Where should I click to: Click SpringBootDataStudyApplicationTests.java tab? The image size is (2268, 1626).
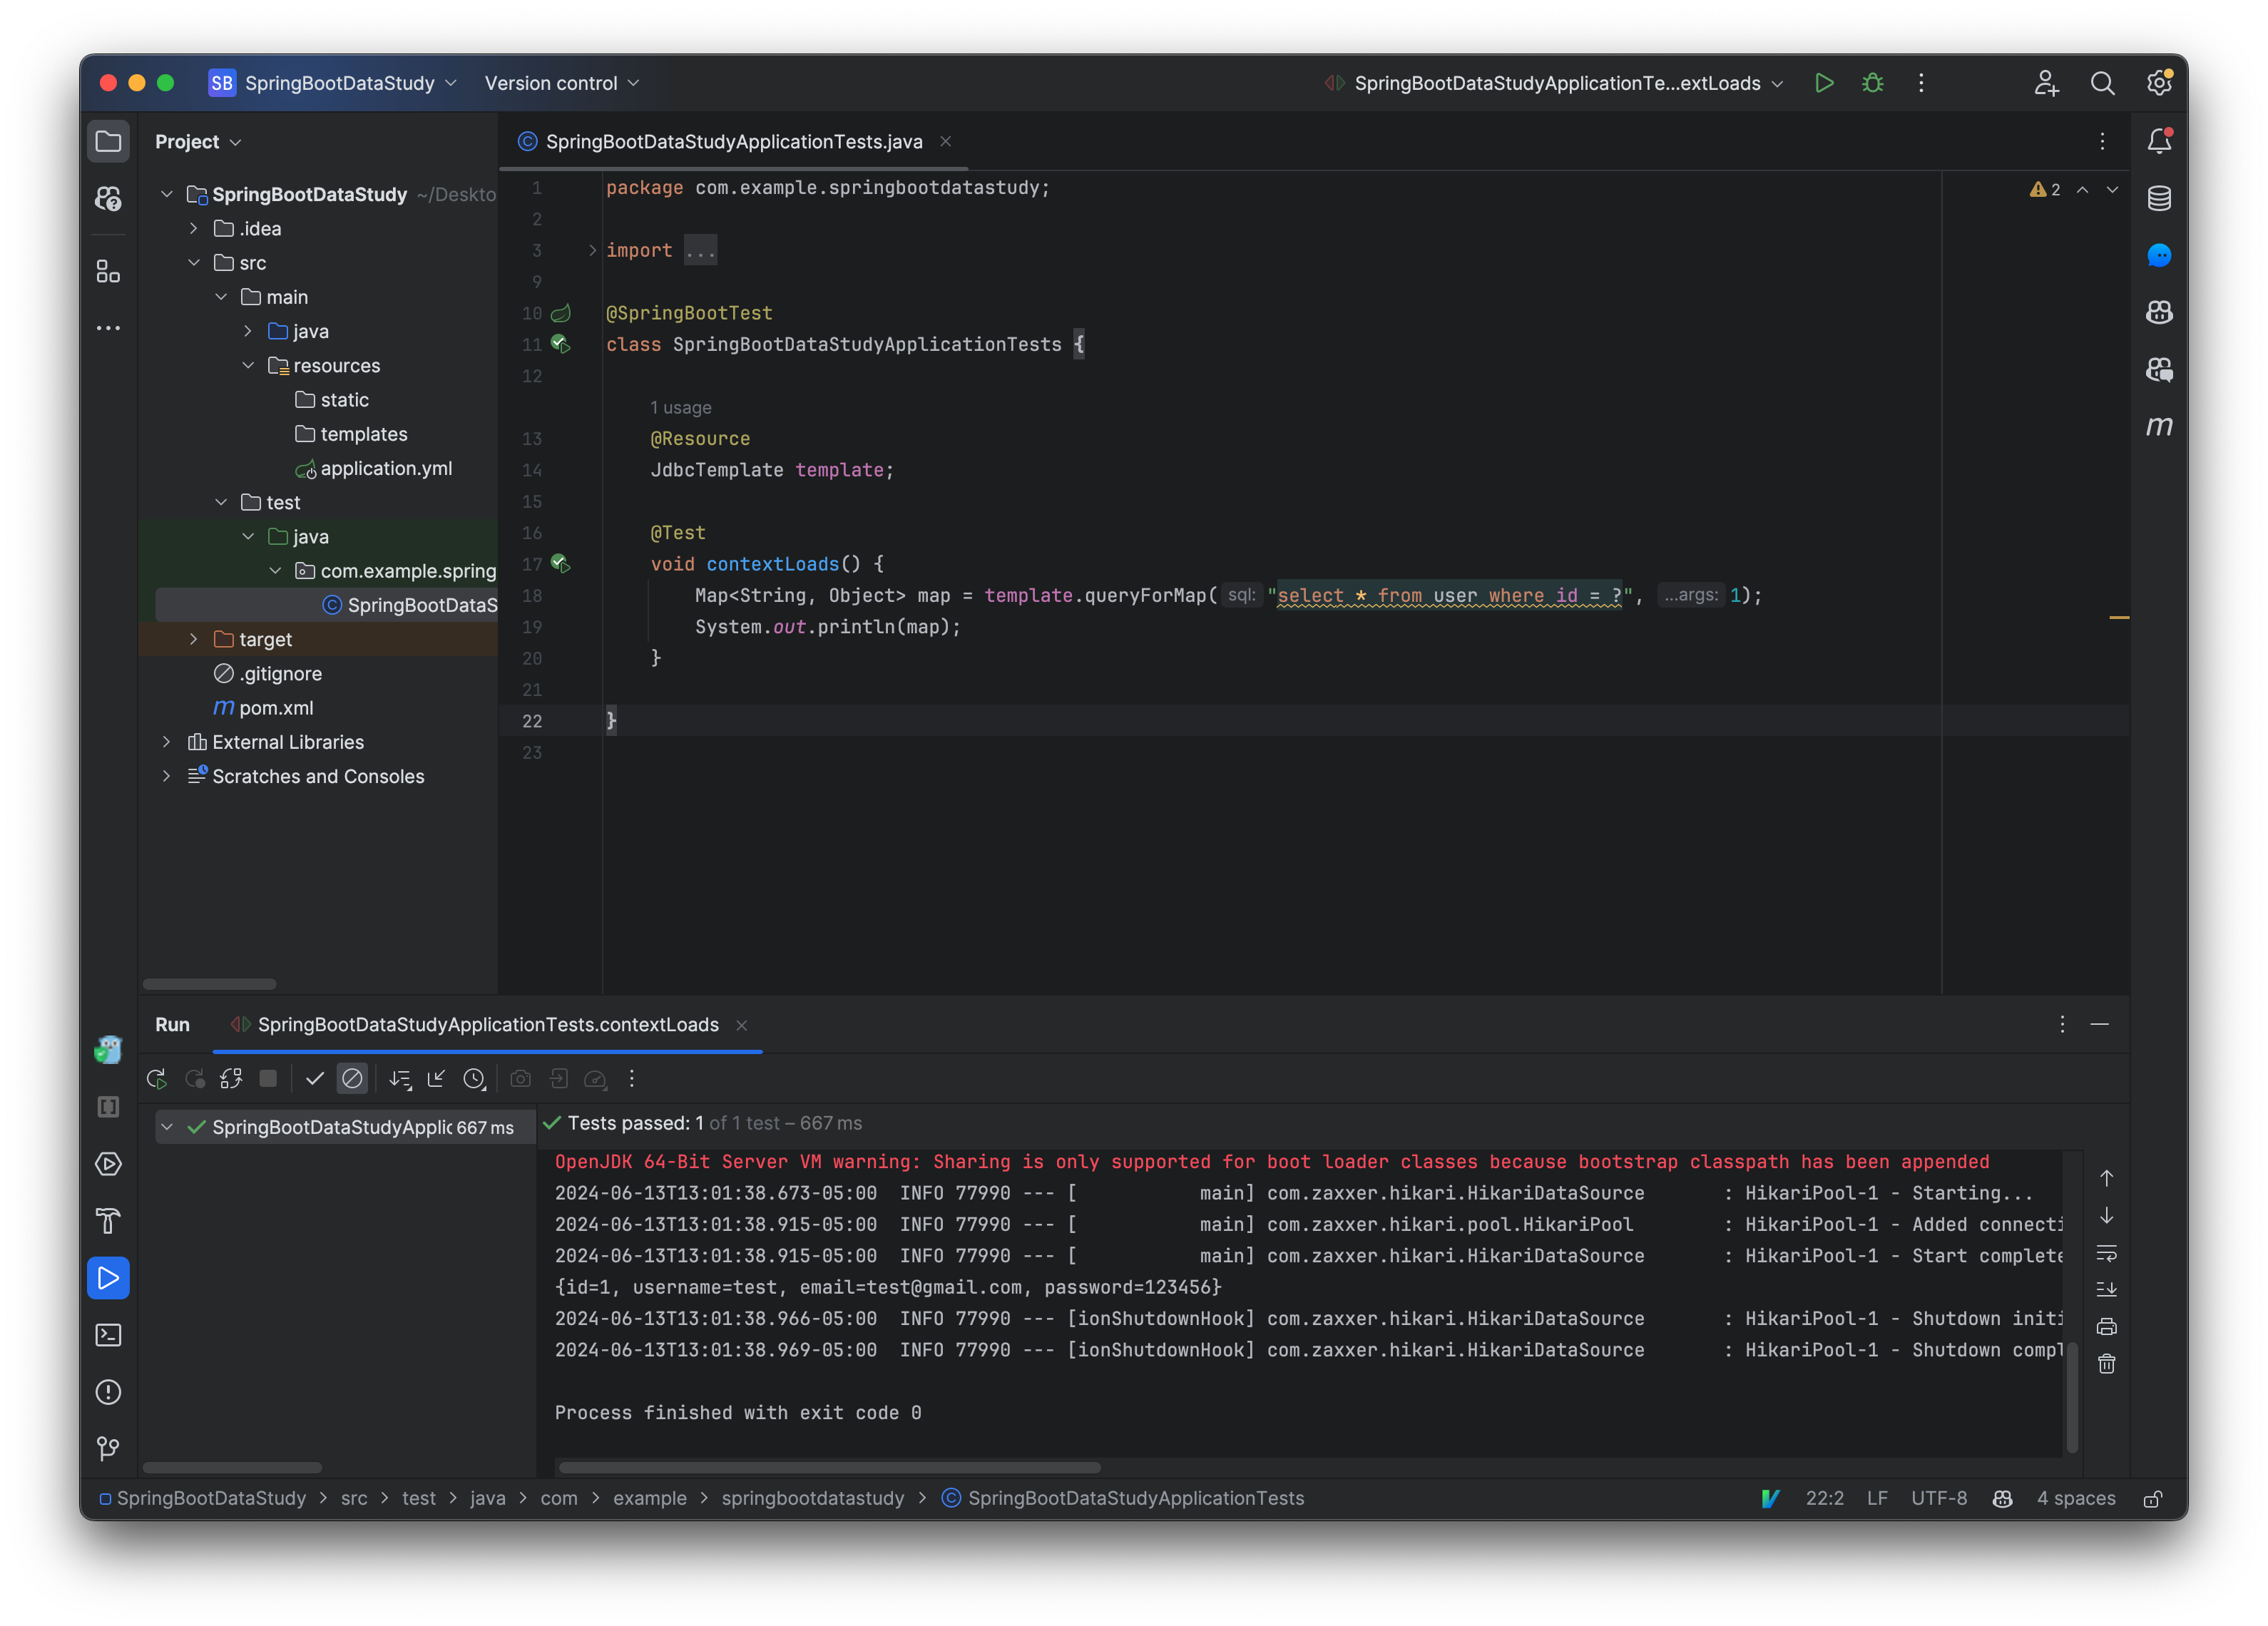click(730, 140)
